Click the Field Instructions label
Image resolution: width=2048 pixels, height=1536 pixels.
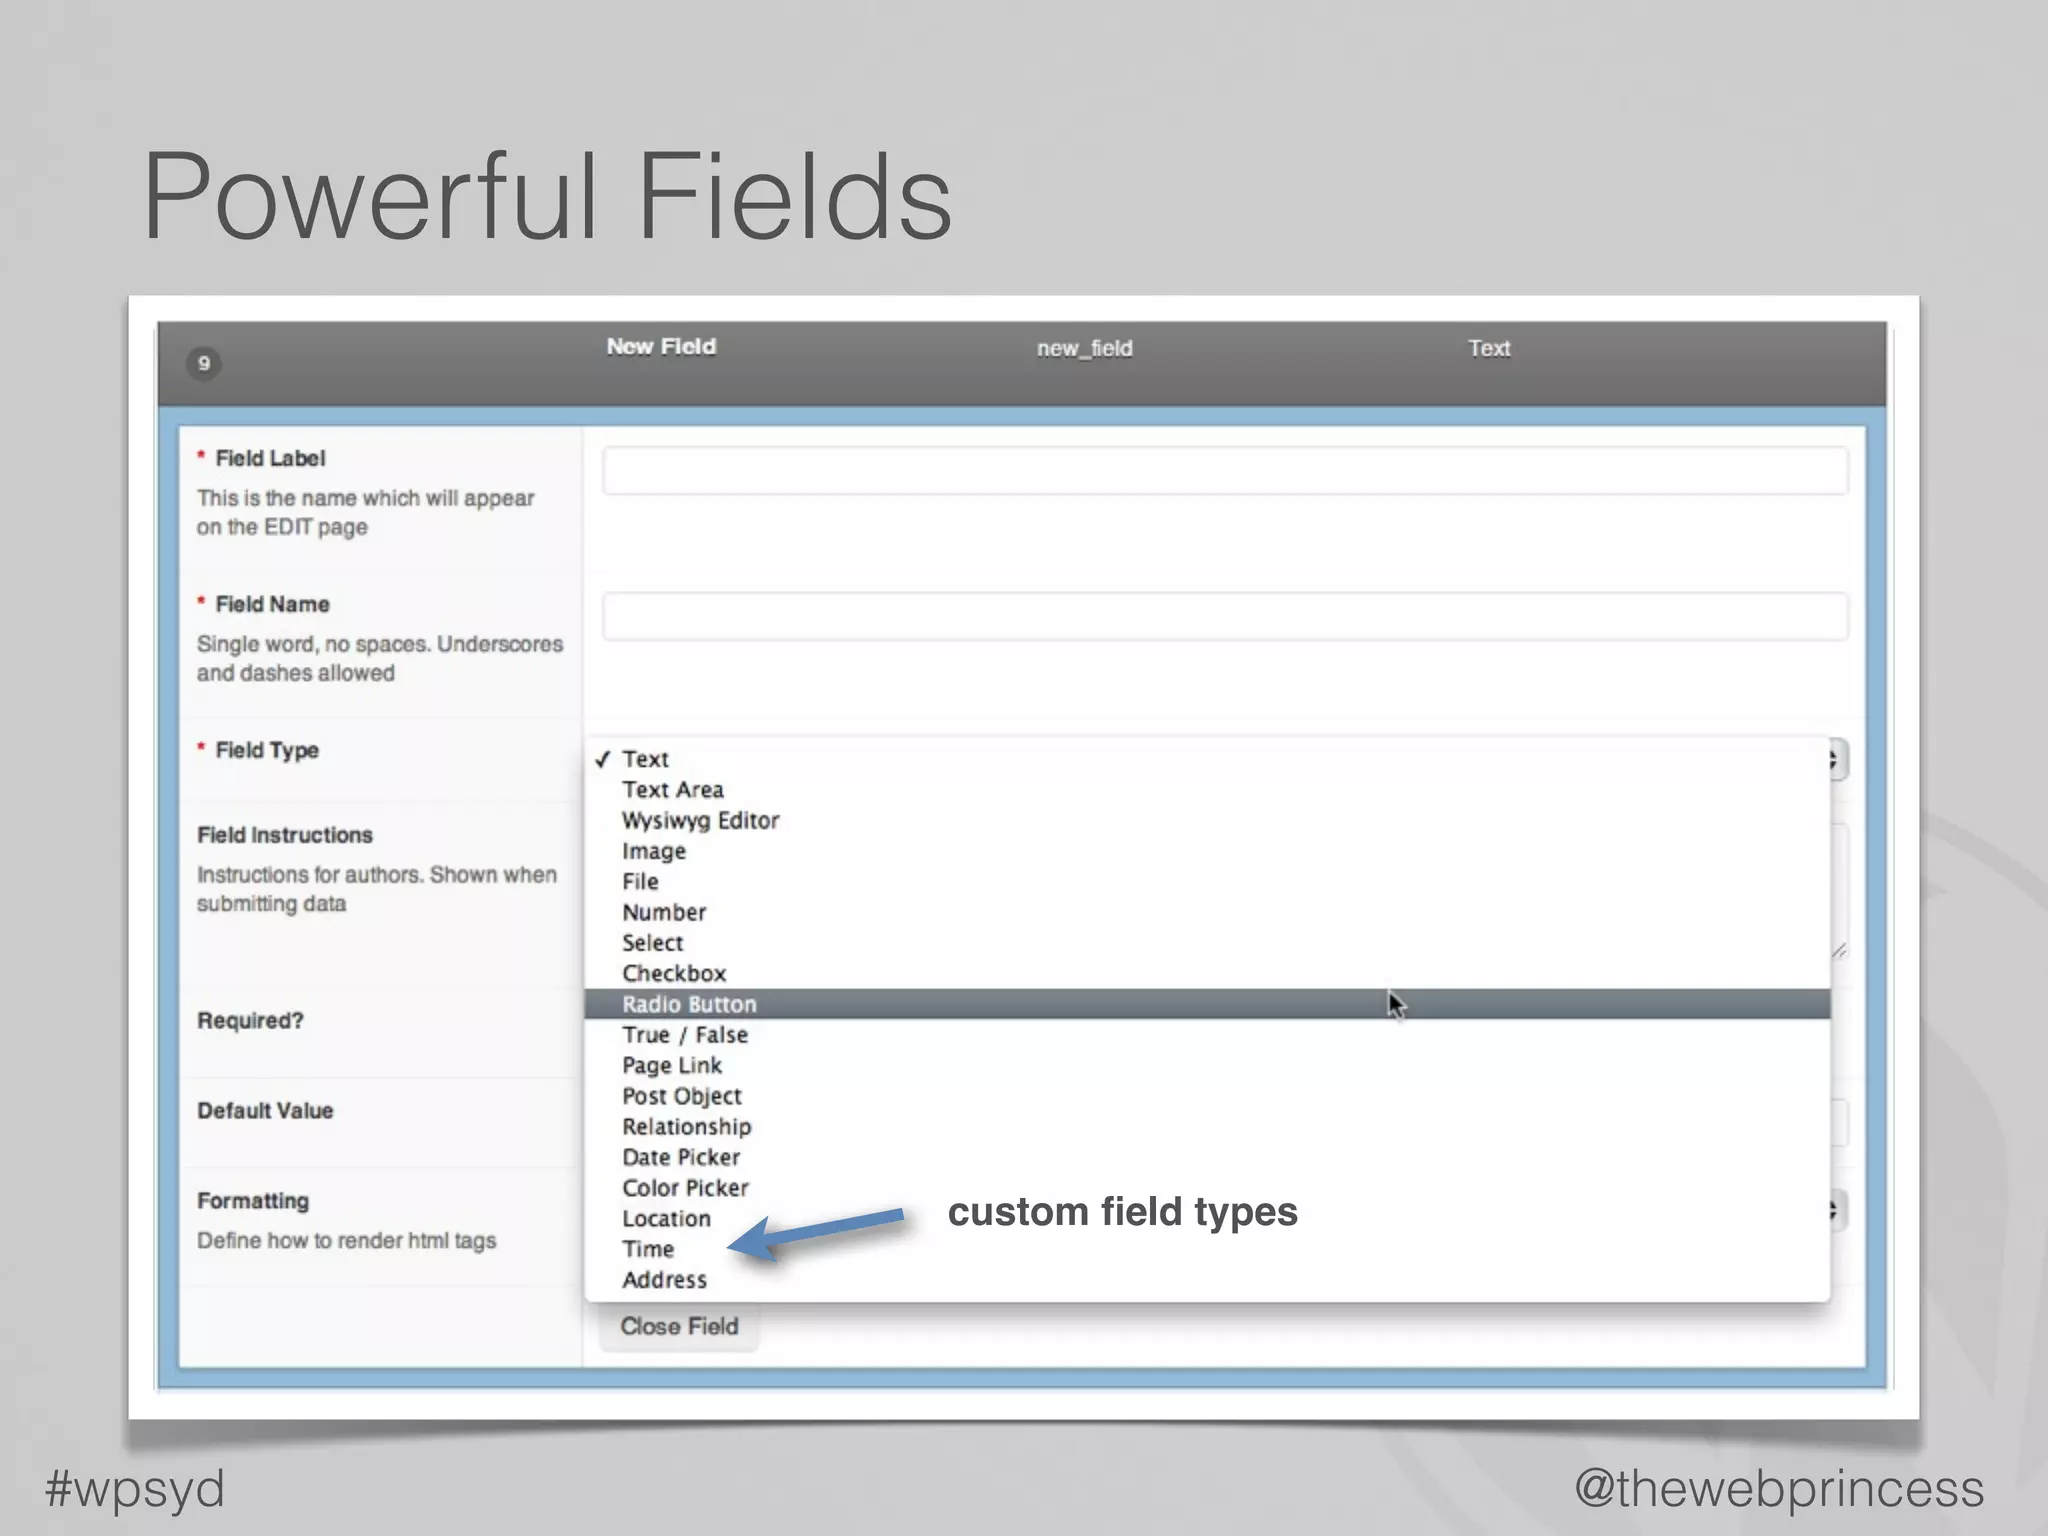coord(285,835)
